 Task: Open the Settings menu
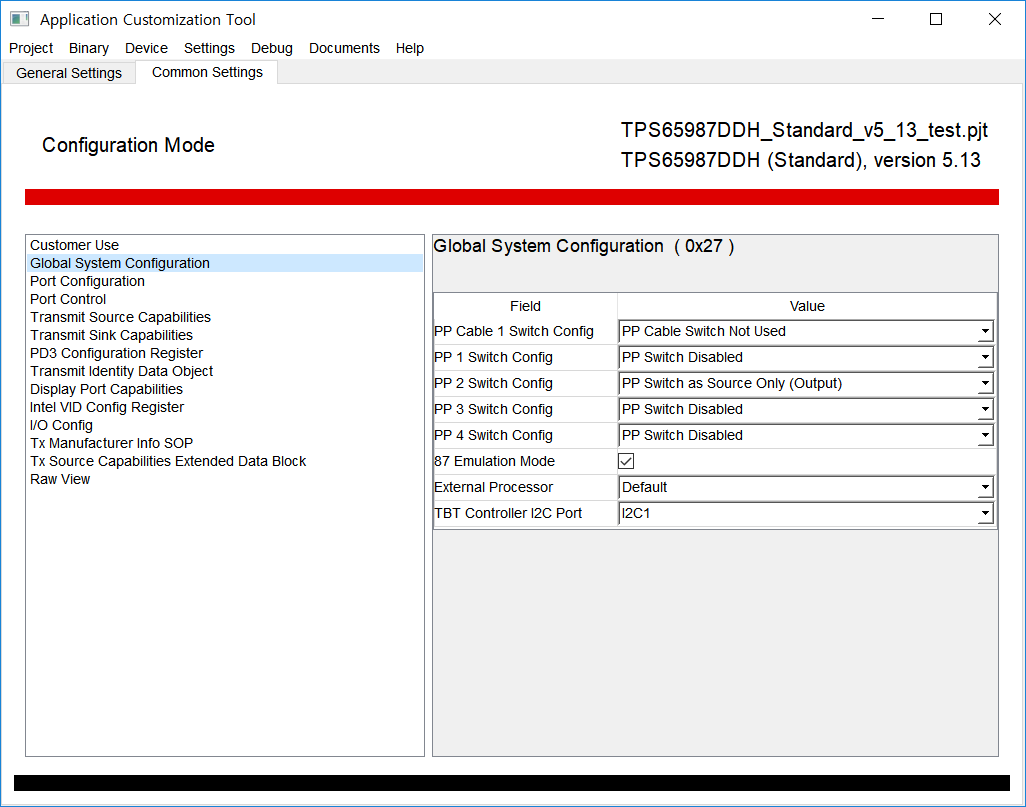pyautogui.click(x=209, y=48)
